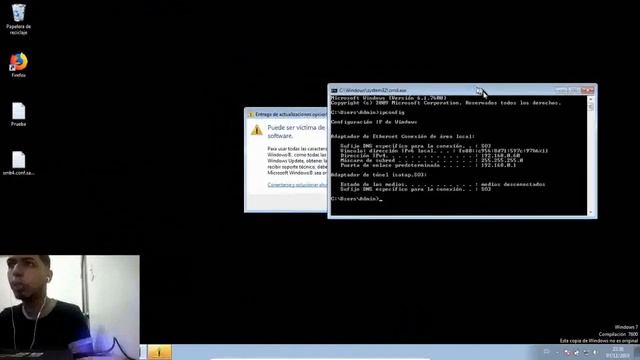Click the keyboard tray icon
Image resolution: width=640 pixels, height=360 pixels.
(547, 352)
